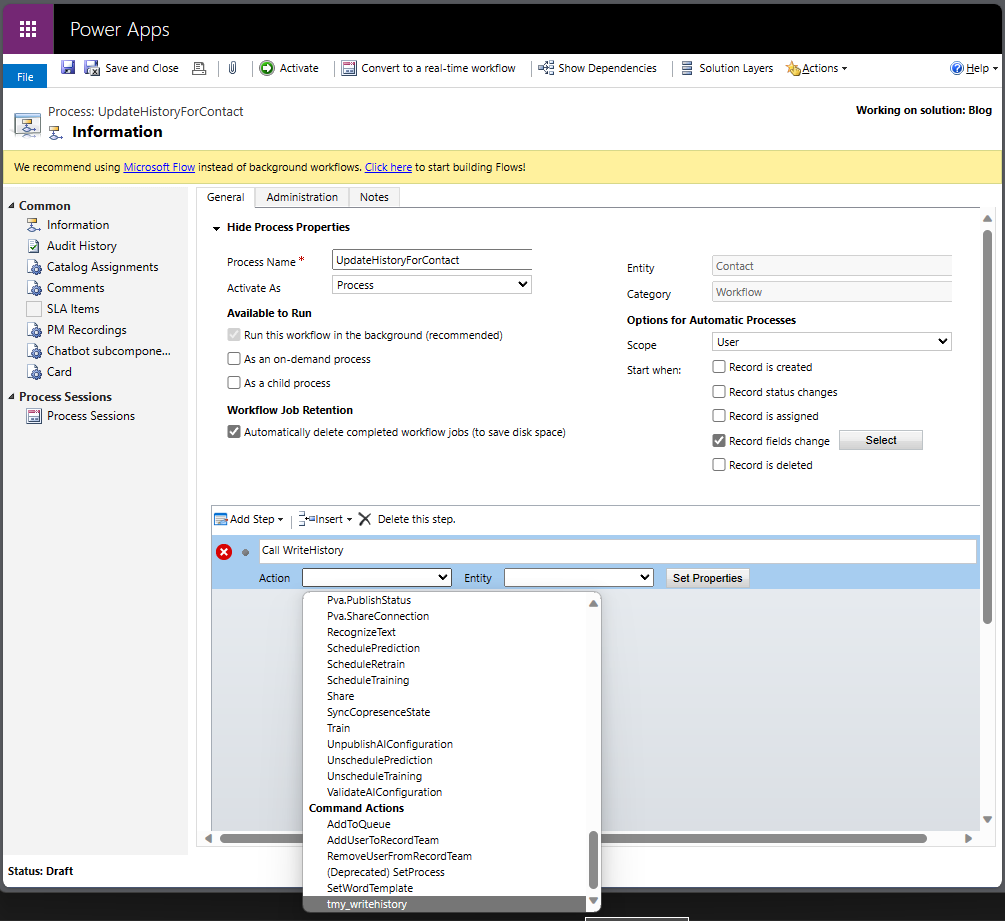This screenshot has width=1005, height=921.
Task: Click the Comments icon in sidebar
Action: pos(34,288)
